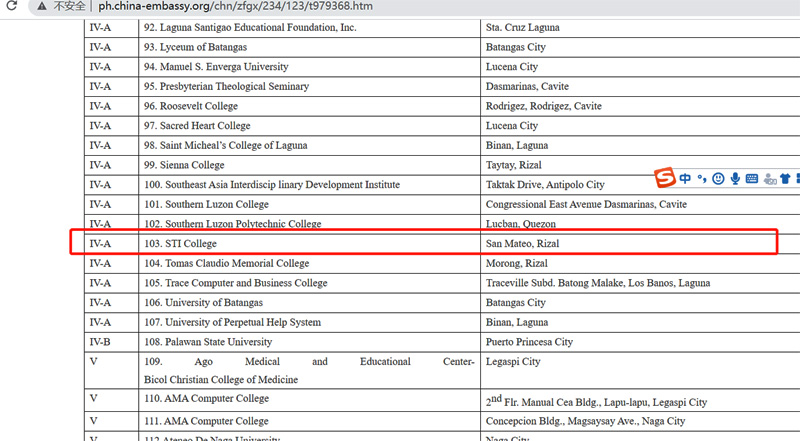Click 'Taktak Drive, Antipolo City' location cell
This screenshot has width=800, height=441.
click(x=545, y=185)
